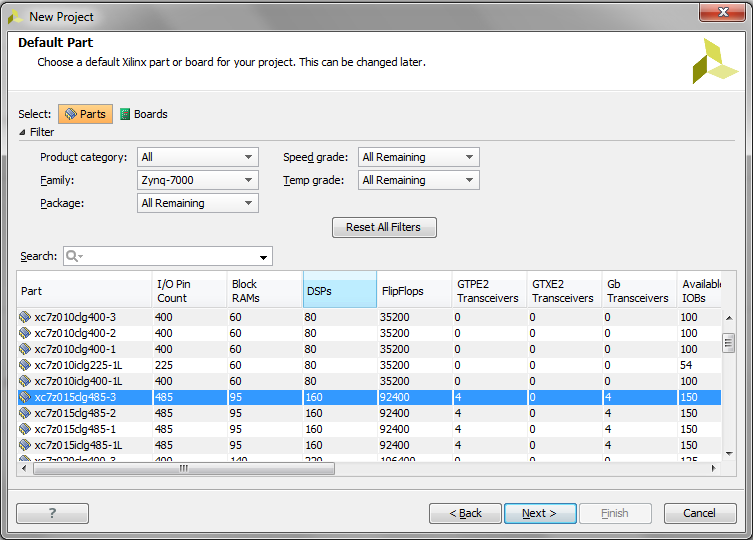Screen dimensions: 753x540
Task: Sort by Gb Transceivers column header
Action: click(x=639, y=291)
